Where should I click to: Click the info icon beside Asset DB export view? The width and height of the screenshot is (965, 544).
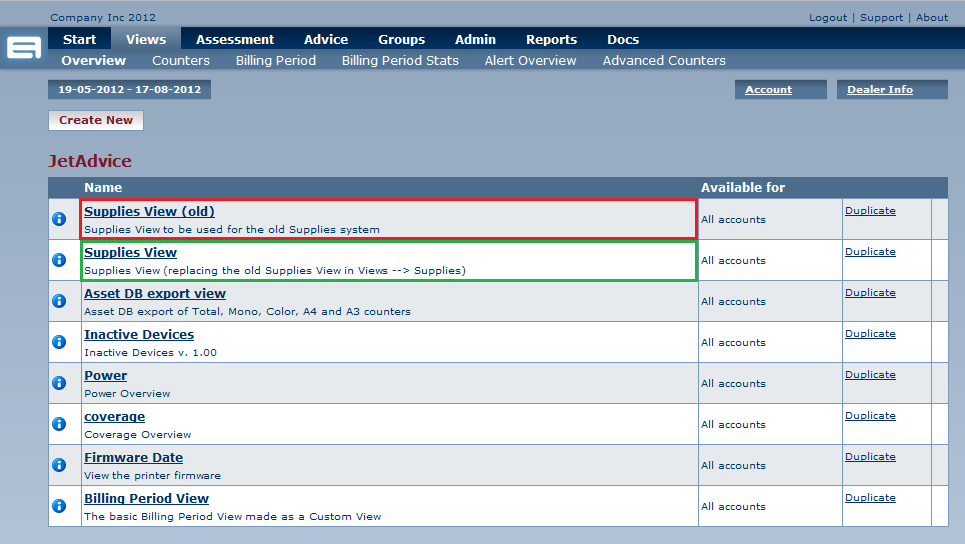(59, 301)
